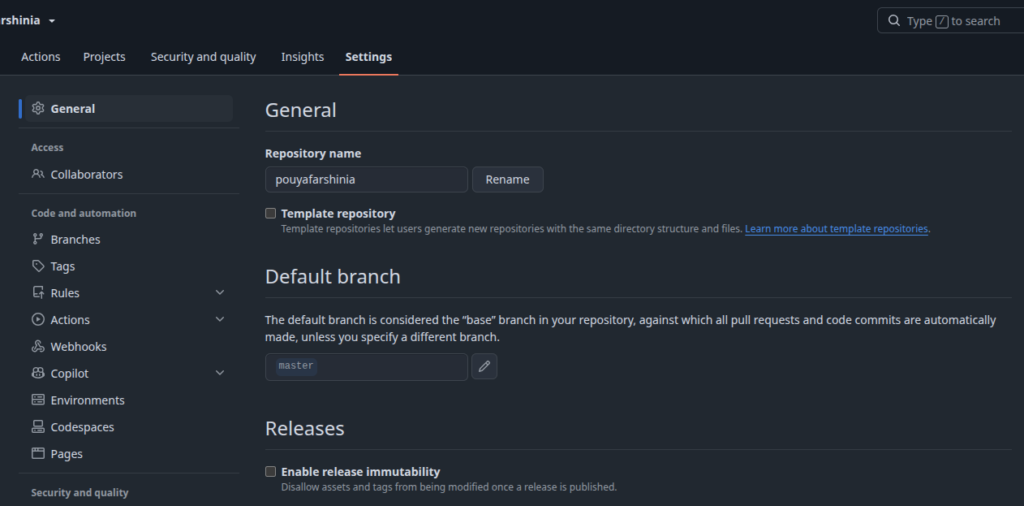Image resolution: width=1024 pixels, height=506 pixels.
Task: Check Enable release immutability
Action: (x=270, y=471)
